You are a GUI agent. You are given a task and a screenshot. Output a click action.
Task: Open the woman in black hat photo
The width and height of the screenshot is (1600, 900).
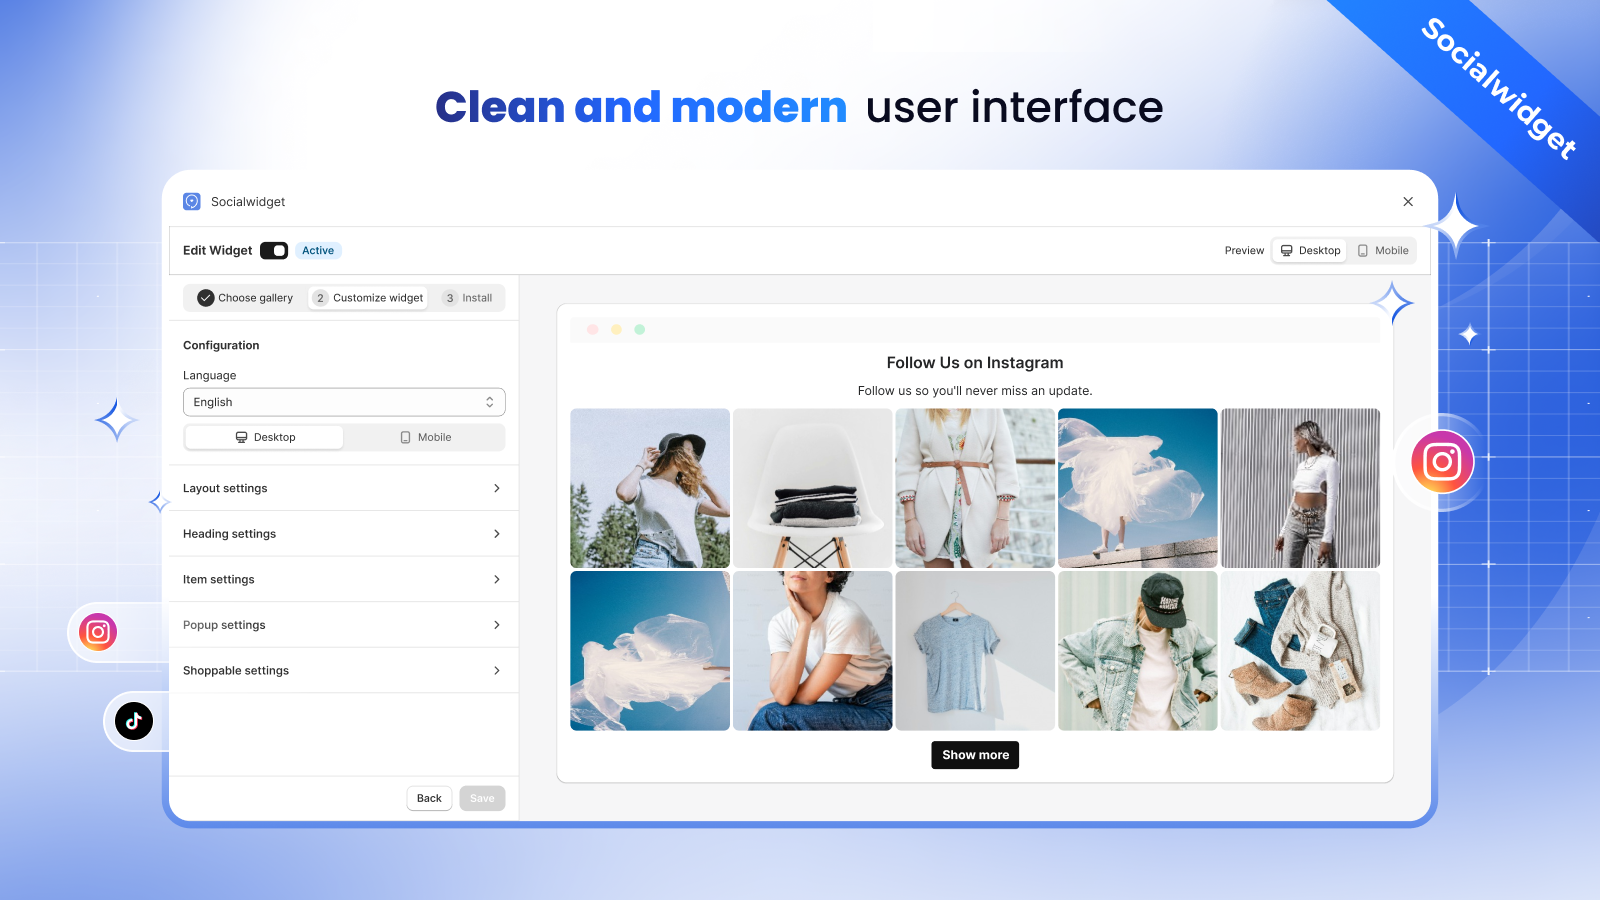pyautogui.click(x=650, y=488)
